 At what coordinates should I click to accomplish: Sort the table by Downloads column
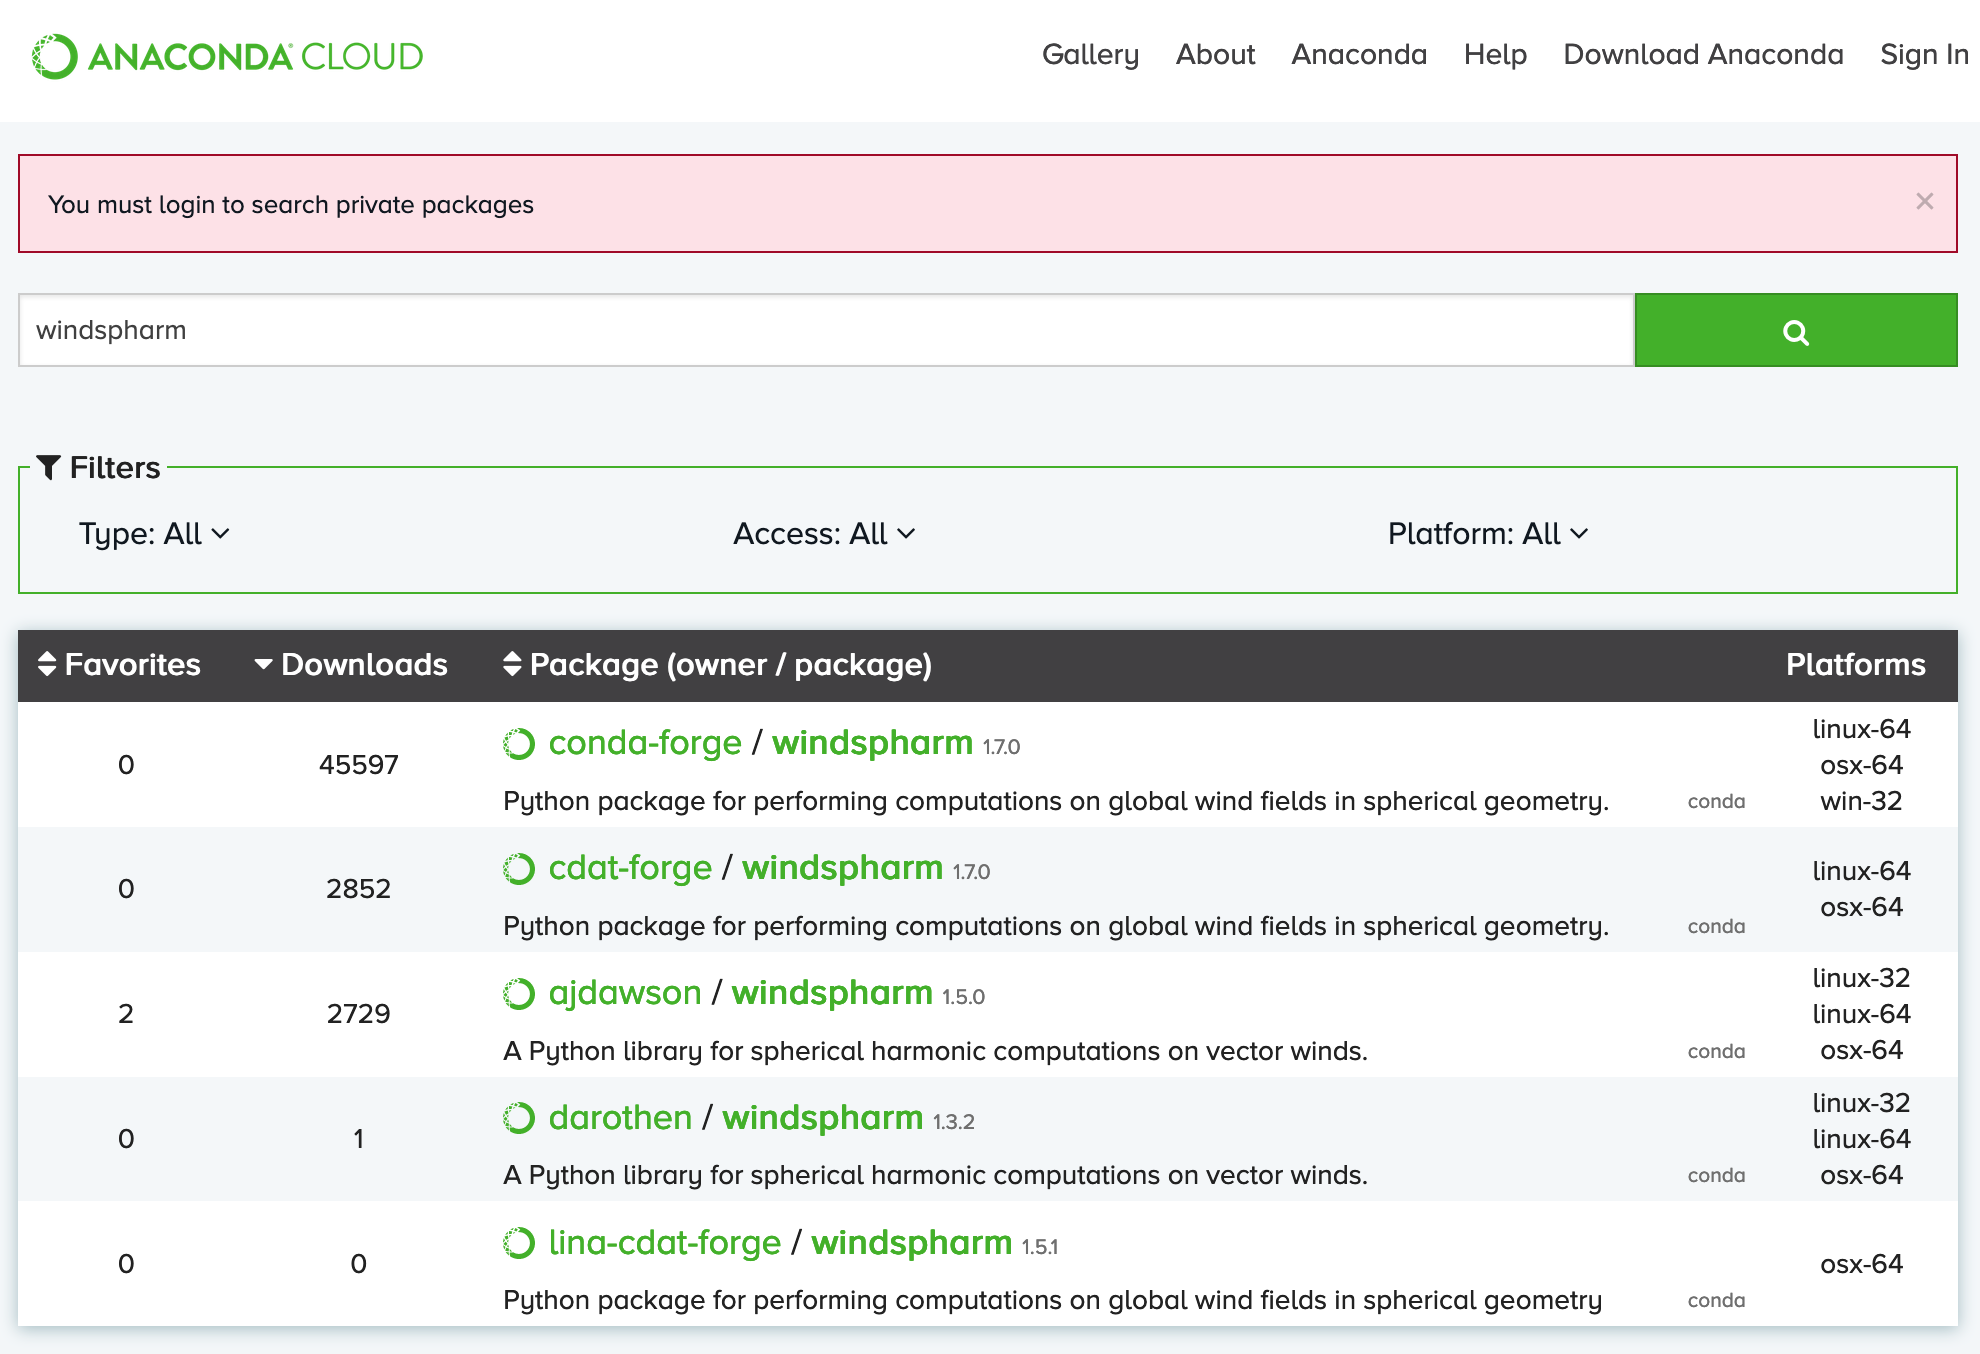(x=351, y=665)
